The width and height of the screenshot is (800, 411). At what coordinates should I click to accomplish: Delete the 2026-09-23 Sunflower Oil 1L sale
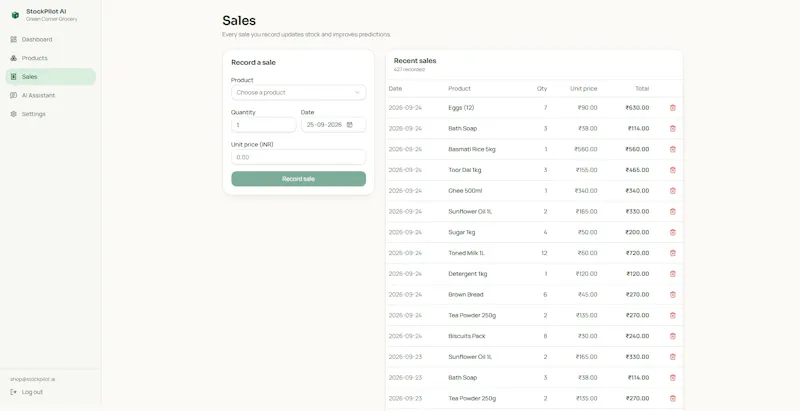point(672,357)
